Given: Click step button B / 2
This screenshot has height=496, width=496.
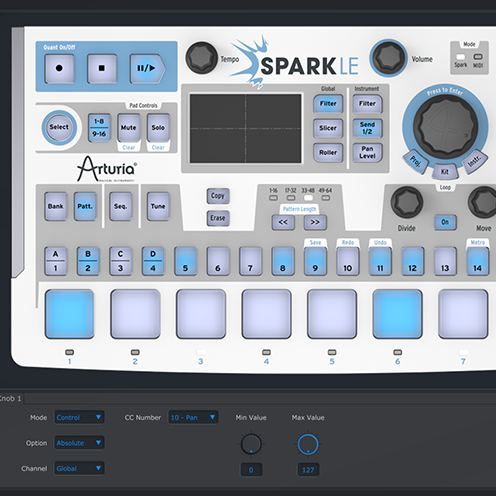Looking at the screenshot, I should coord(88,261).
